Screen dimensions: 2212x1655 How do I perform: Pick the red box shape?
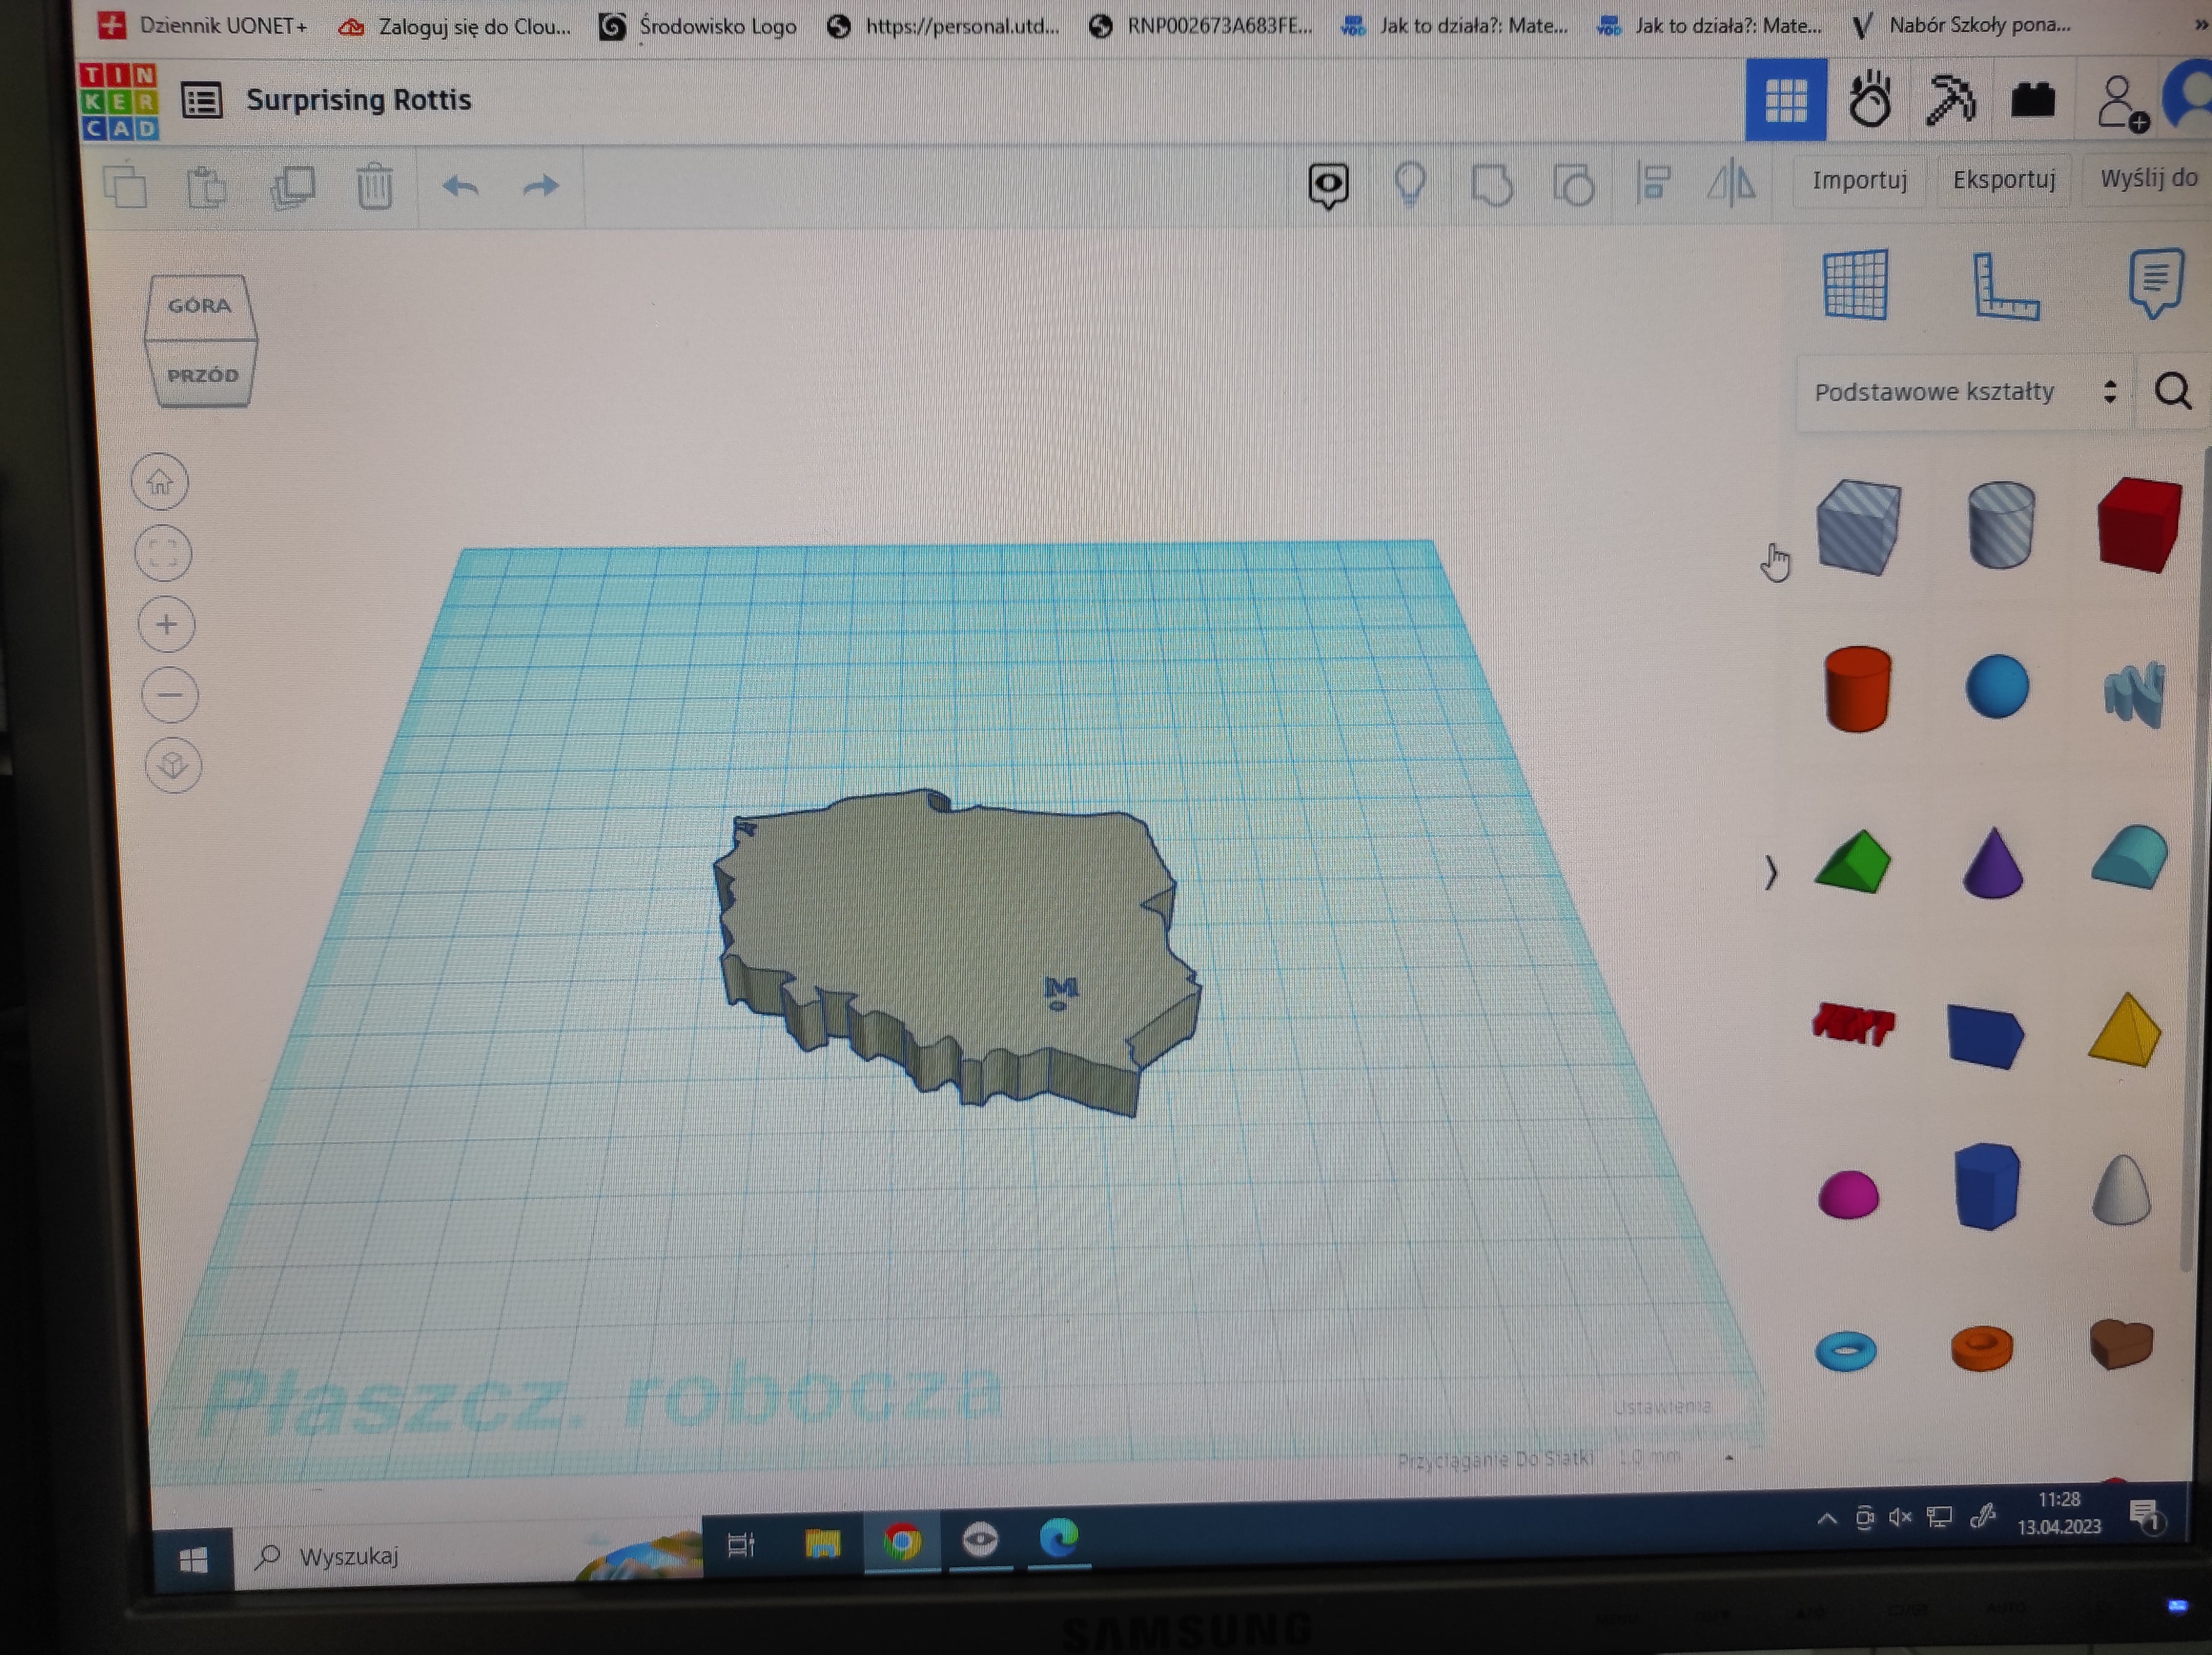point(2138,525)
